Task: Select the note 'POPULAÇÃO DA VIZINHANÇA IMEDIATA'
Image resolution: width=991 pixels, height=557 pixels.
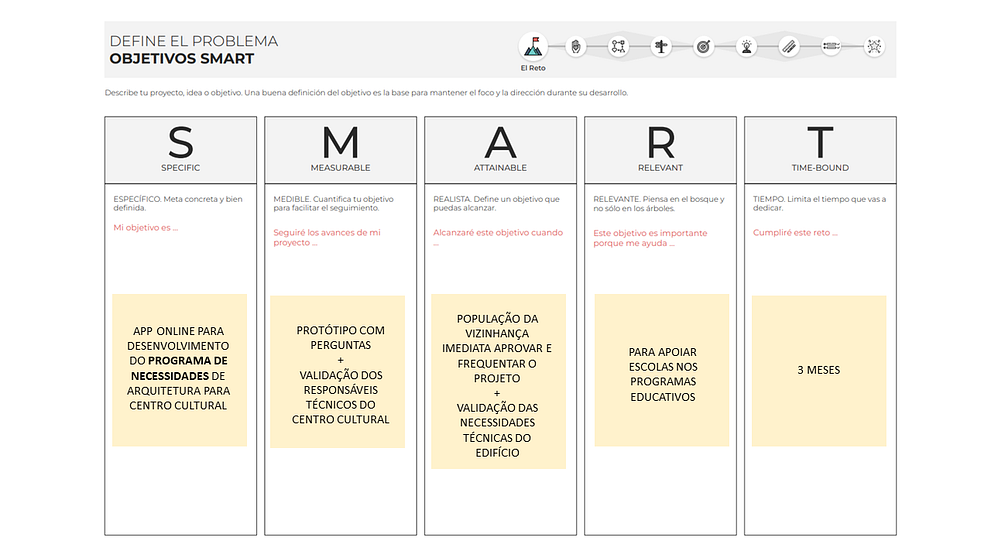Action: [498, 381]
